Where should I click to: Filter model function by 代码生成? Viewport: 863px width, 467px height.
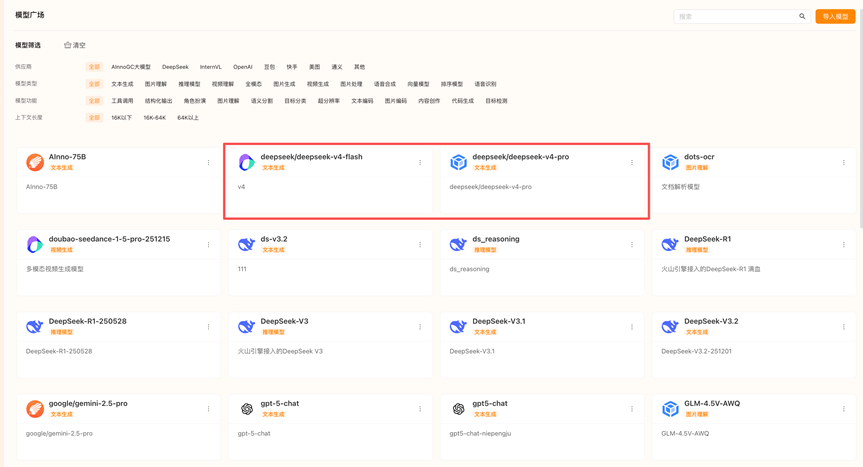click(462, 101)
